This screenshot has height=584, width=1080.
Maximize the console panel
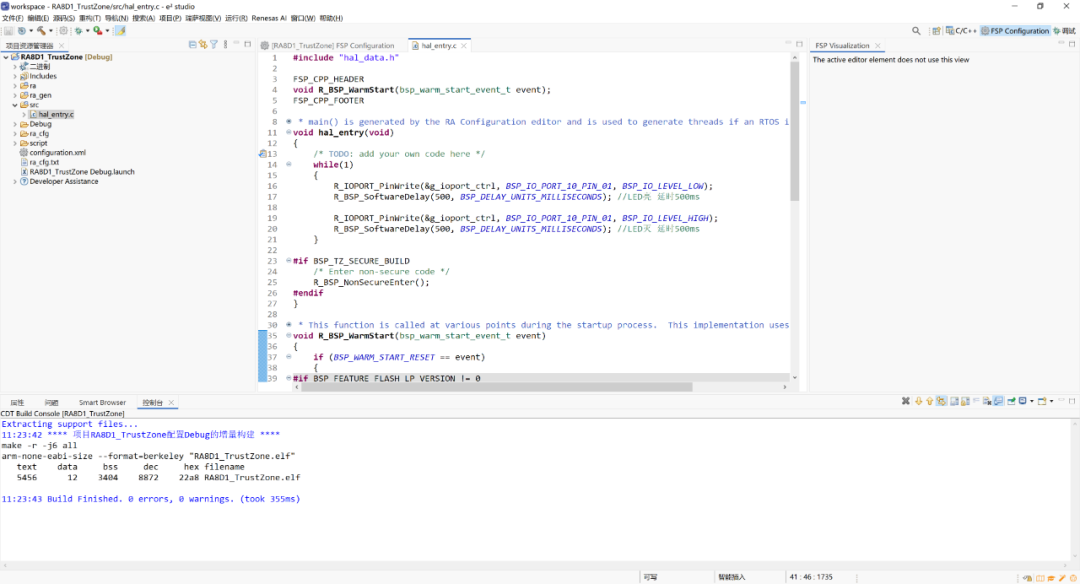(x=1072, y=401)
